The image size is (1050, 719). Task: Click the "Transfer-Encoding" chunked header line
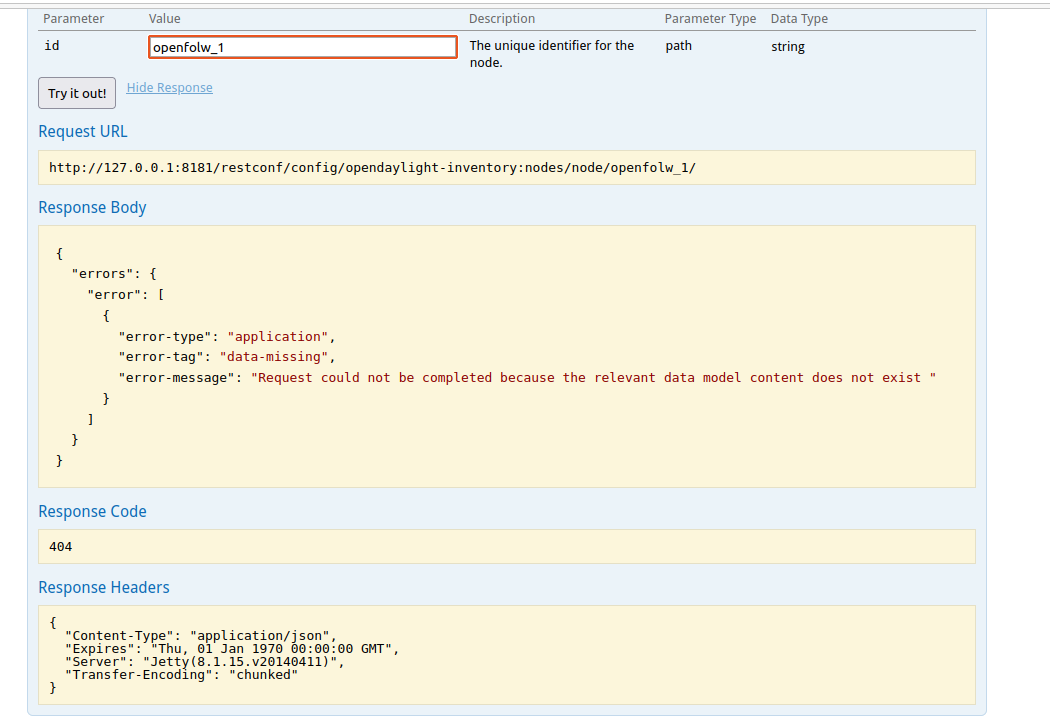[181, 674]
